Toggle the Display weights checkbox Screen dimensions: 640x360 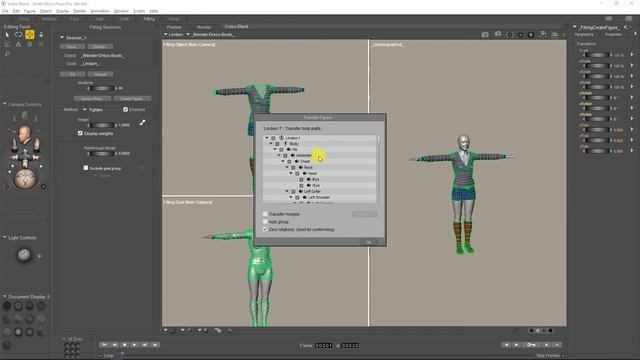point(80,133)
